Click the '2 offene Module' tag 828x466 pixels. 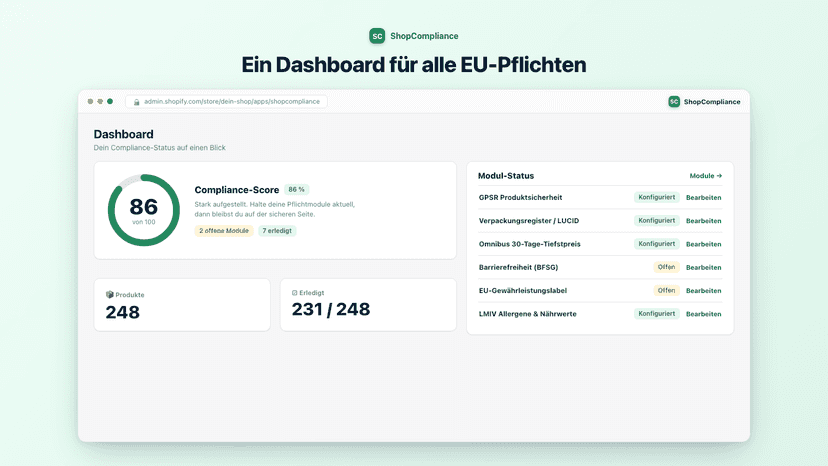224,230
